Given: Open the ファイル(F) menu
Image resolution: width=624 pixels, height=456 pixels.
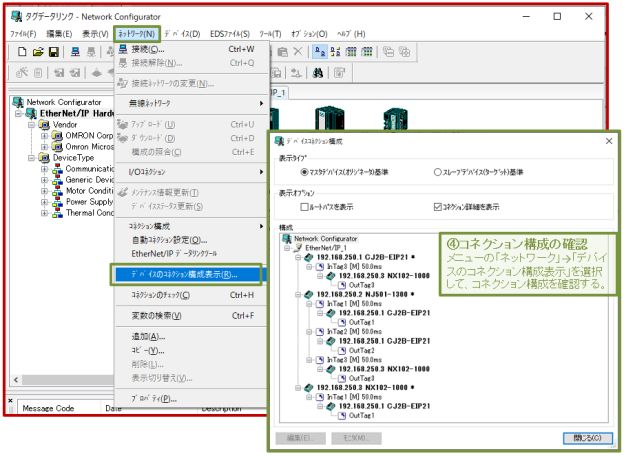Looking at the screenshot, I should click(x=23, y=34).
